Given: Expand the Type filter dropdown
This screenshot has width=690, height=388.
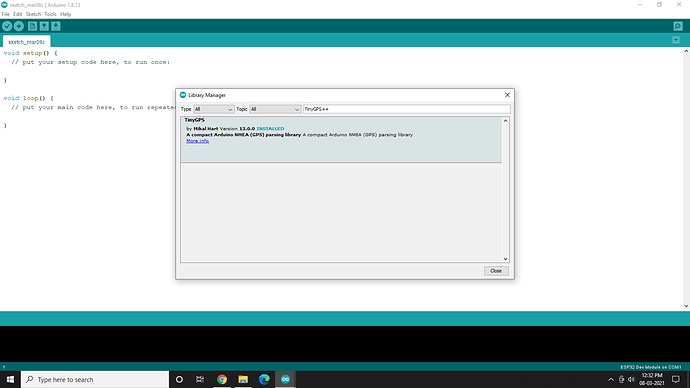Looking at the screenshot, I should tap(213, 109).
